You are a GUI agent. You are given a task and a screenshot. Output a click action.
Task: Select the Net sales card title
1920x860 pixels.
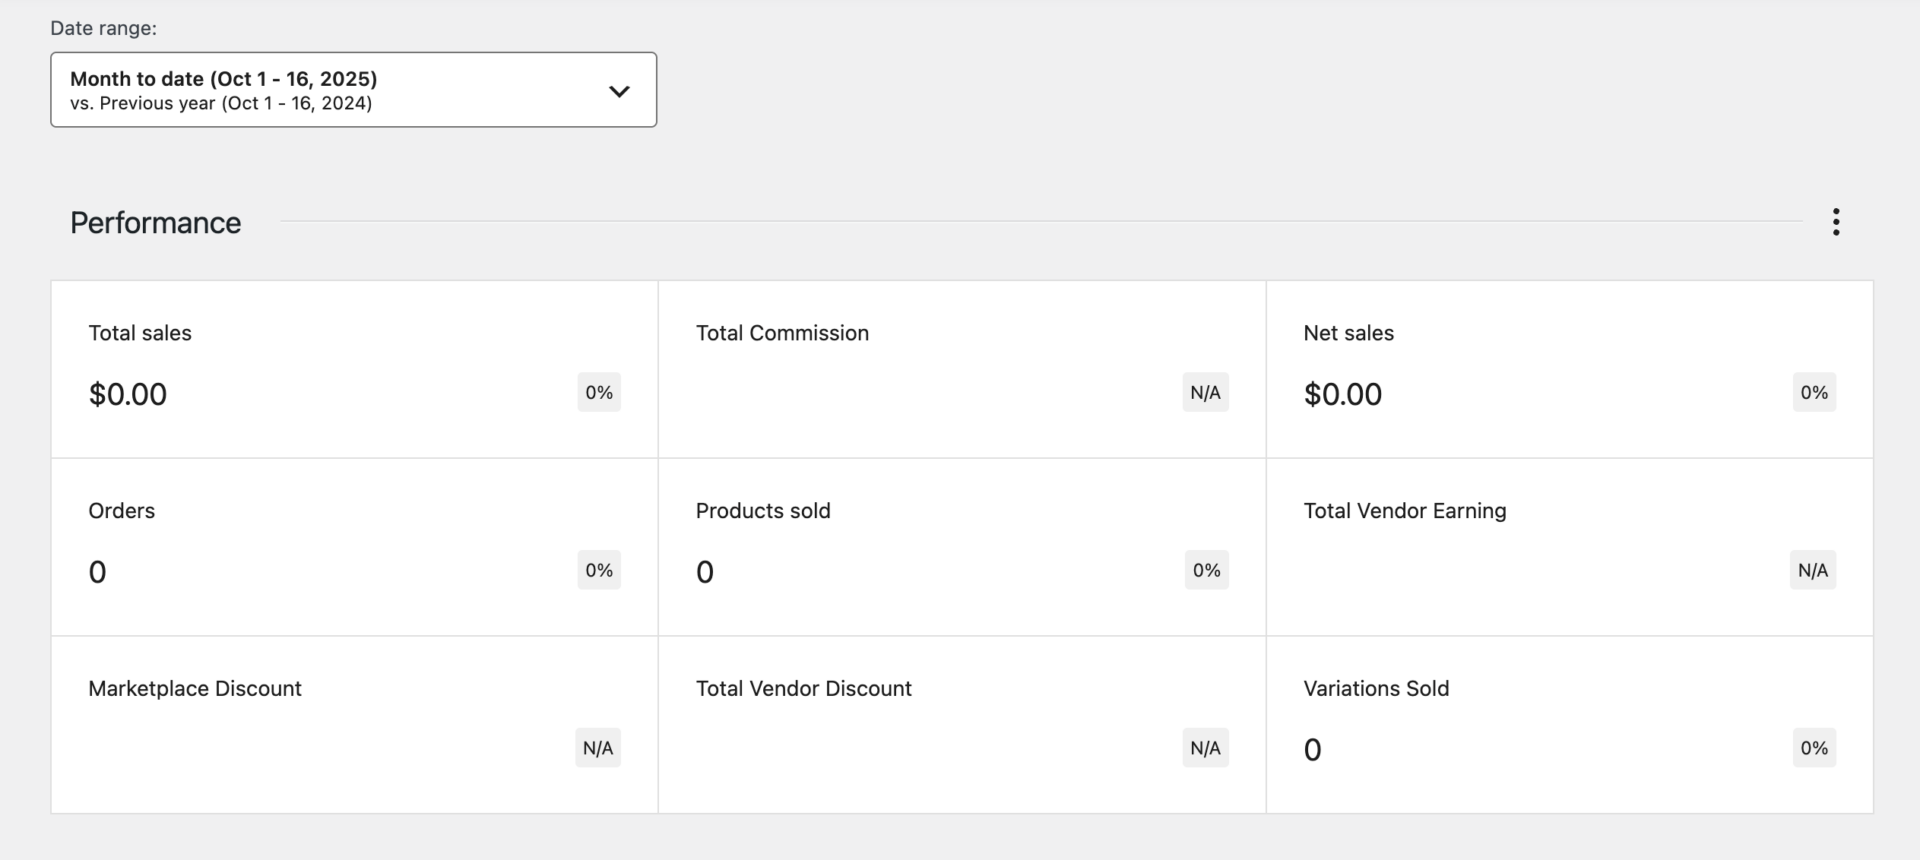click(x=1348, y=333)
